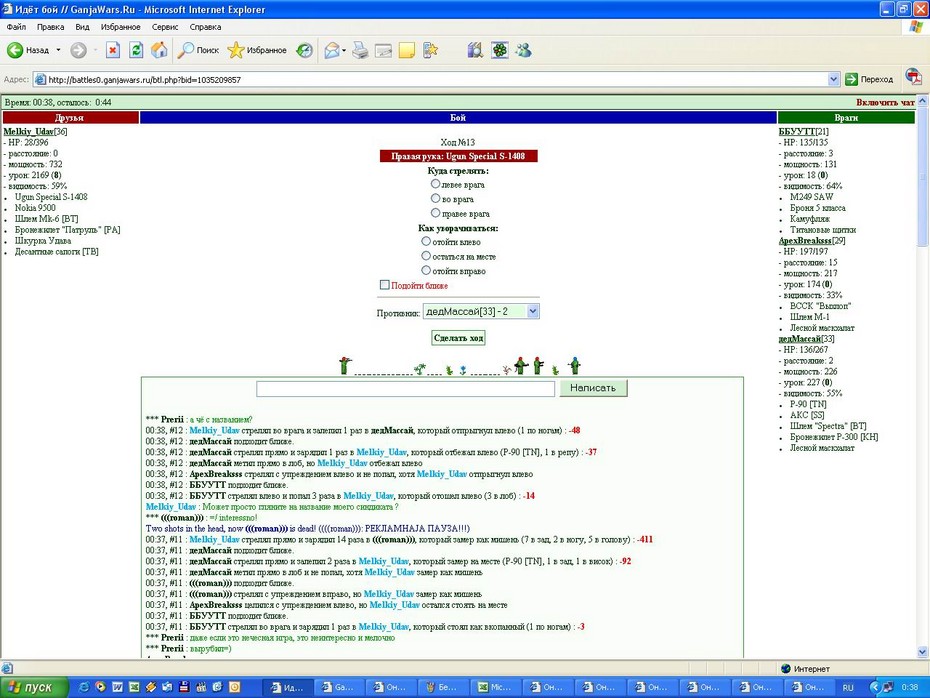The image size is (930, 698).
Task: Open дедМассай[33] profile in Враги panel
Action: (806, 339)
